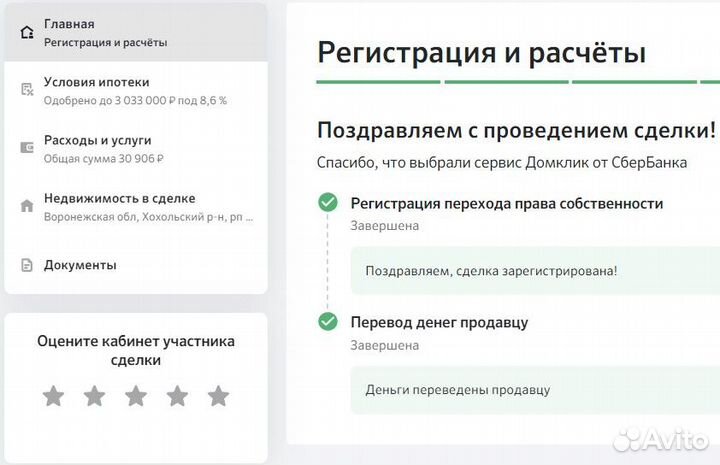720x465 pixels.
Task: Click step title 'Регистрация перехода права собственности'
Action: [x=507, y=203]
